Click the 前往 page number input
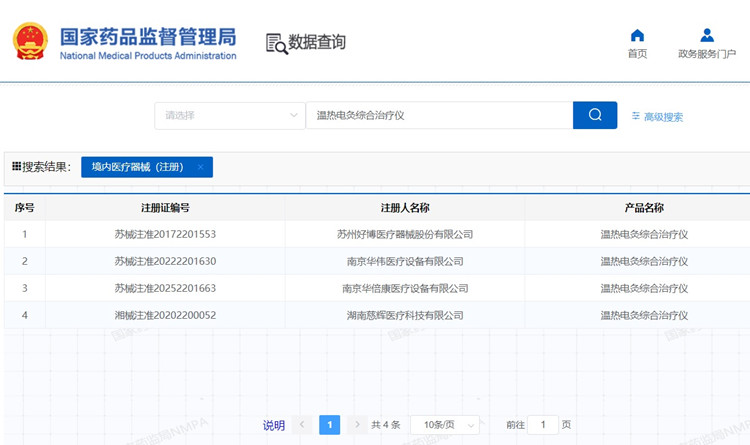 click(543, 425)
